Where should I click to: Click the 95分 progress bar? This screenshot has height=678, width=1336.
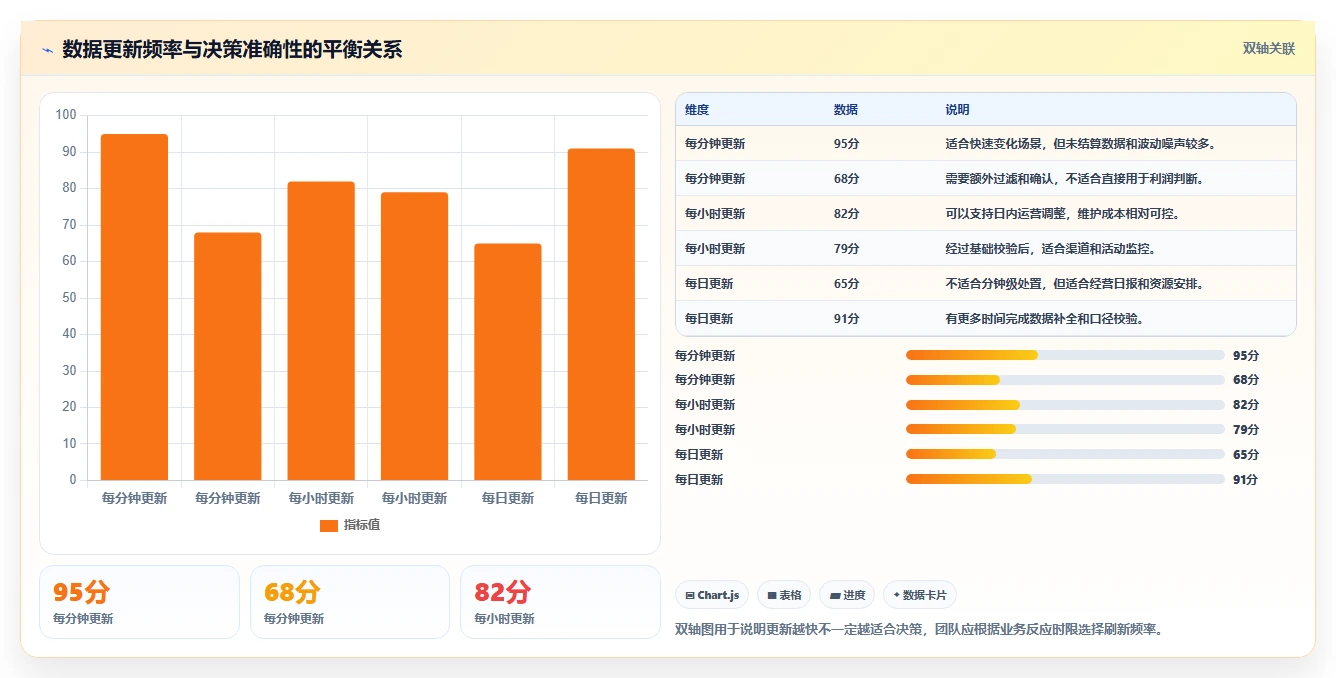pos(1065,355)
